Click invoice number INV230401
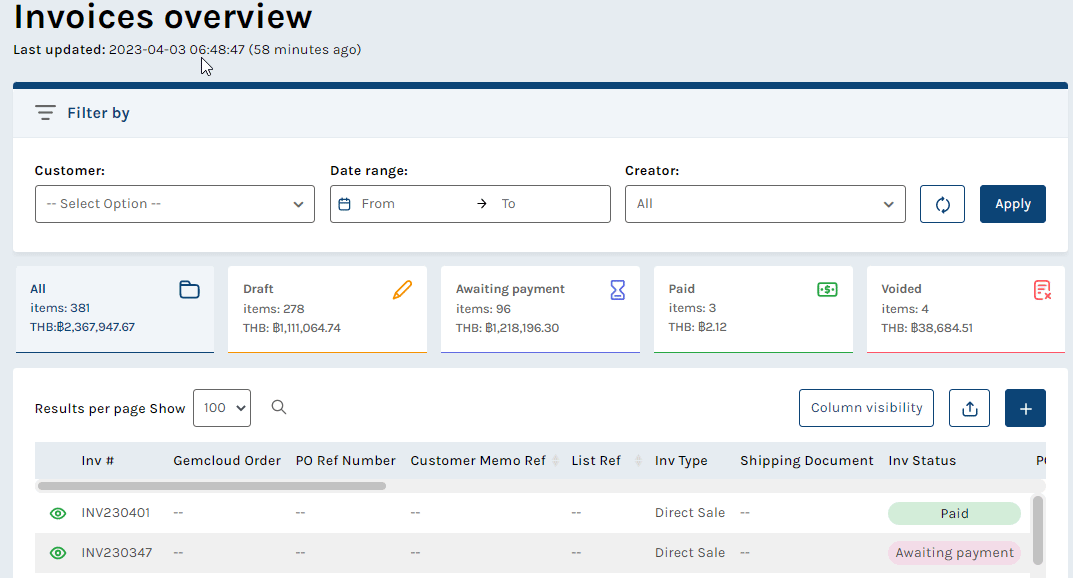Viewport: 1073px width, 578px height. pos(116,513)
